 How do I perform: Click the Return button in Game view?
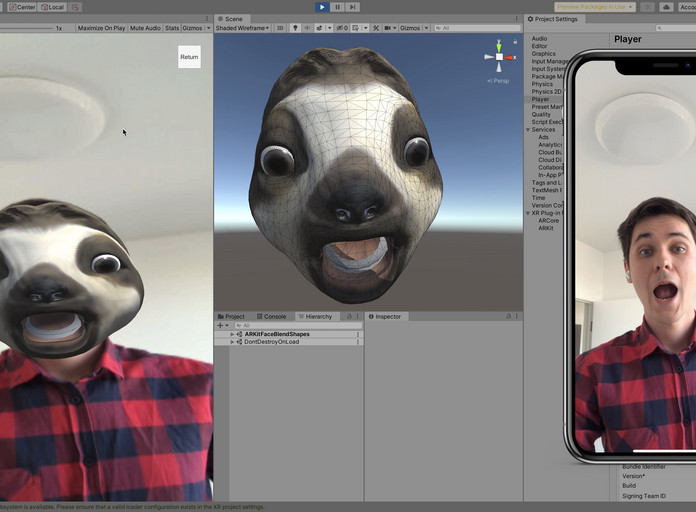click(189, 57)
